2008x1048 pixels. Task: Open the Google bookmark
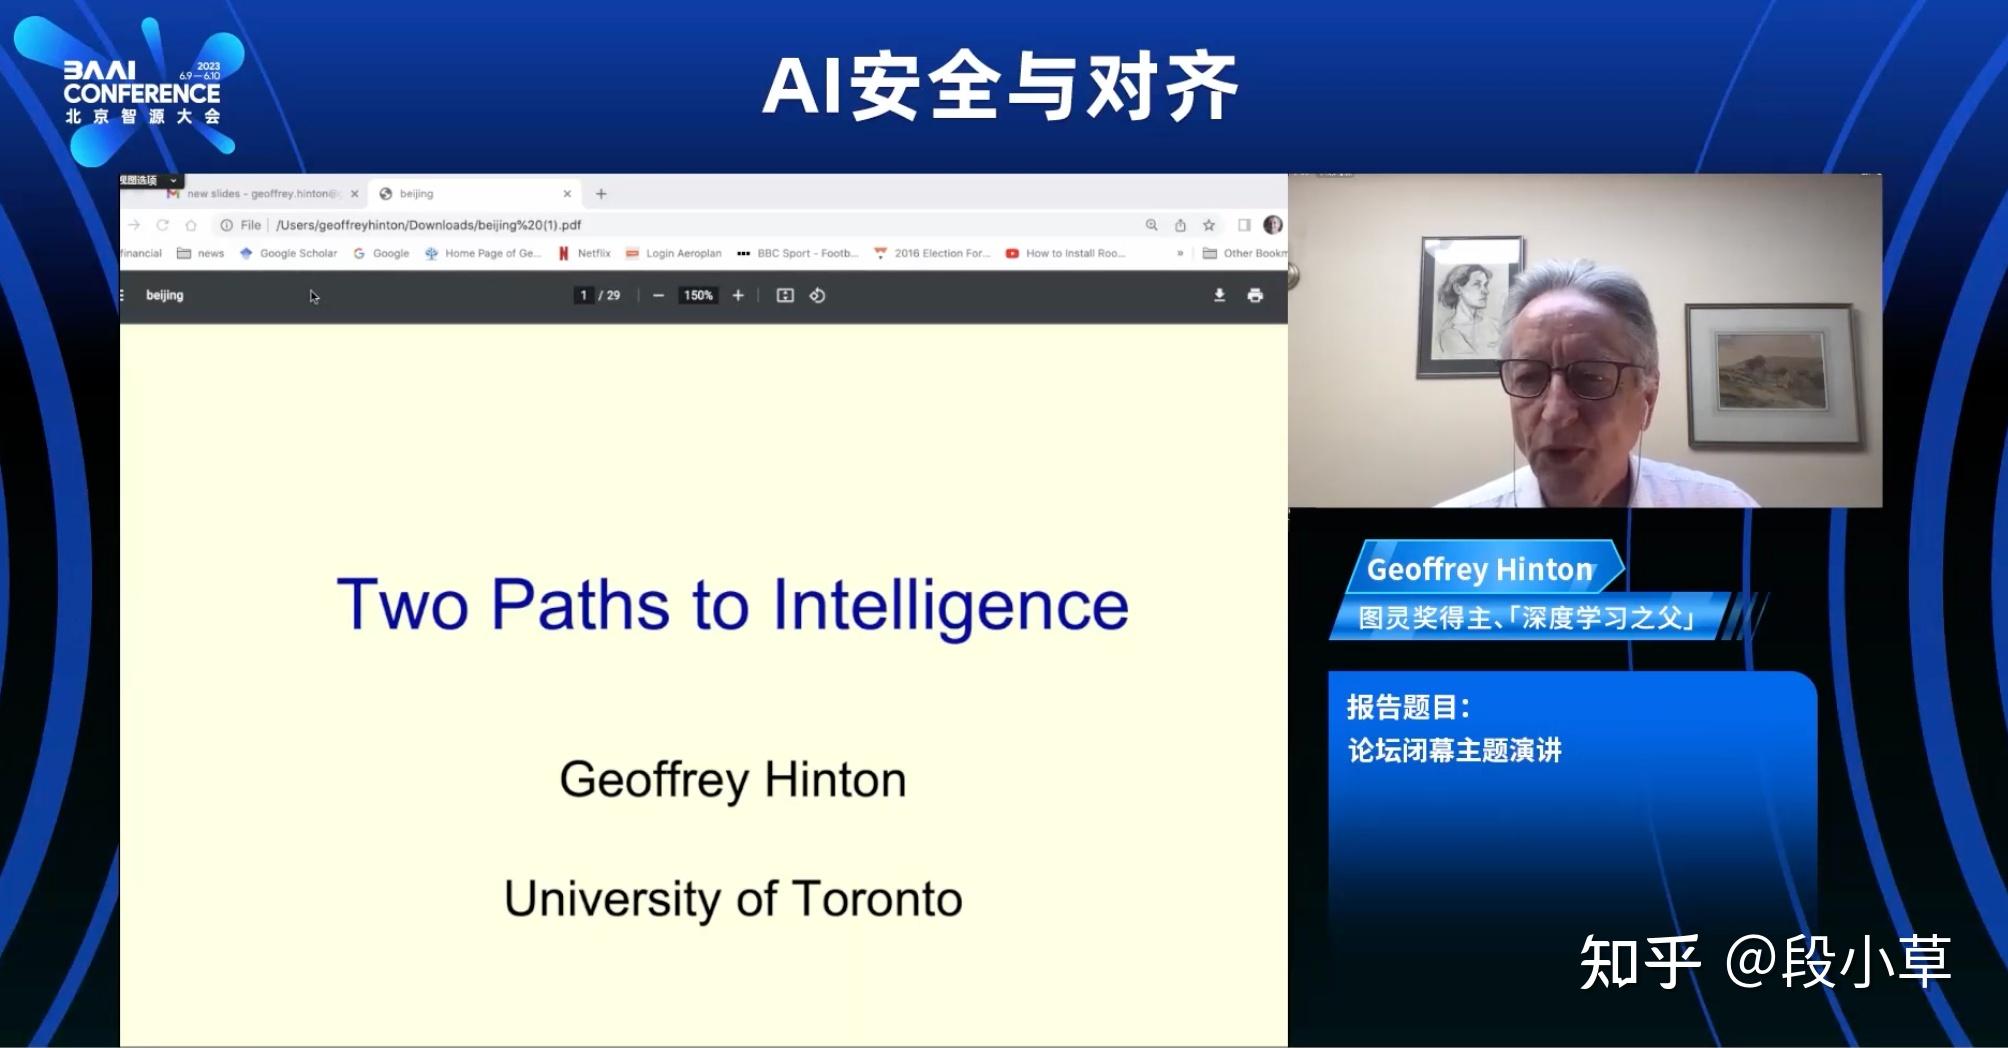[x=381, y=253]
